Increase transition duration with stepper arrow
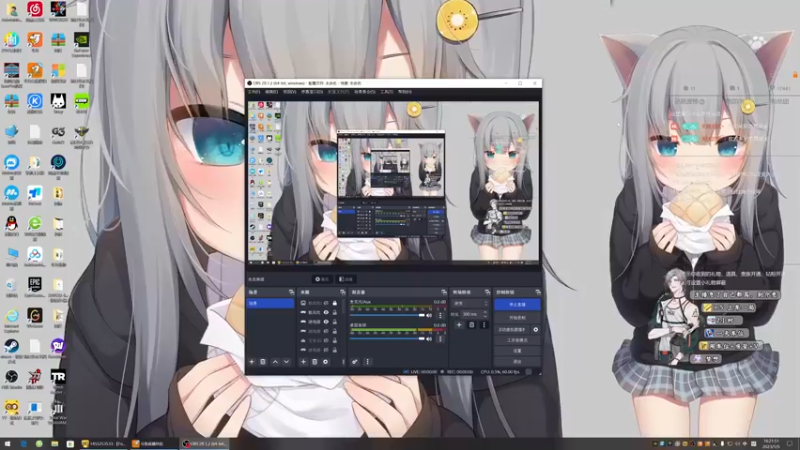The height and width of the screenshot is (450, 800). point(485,312)
